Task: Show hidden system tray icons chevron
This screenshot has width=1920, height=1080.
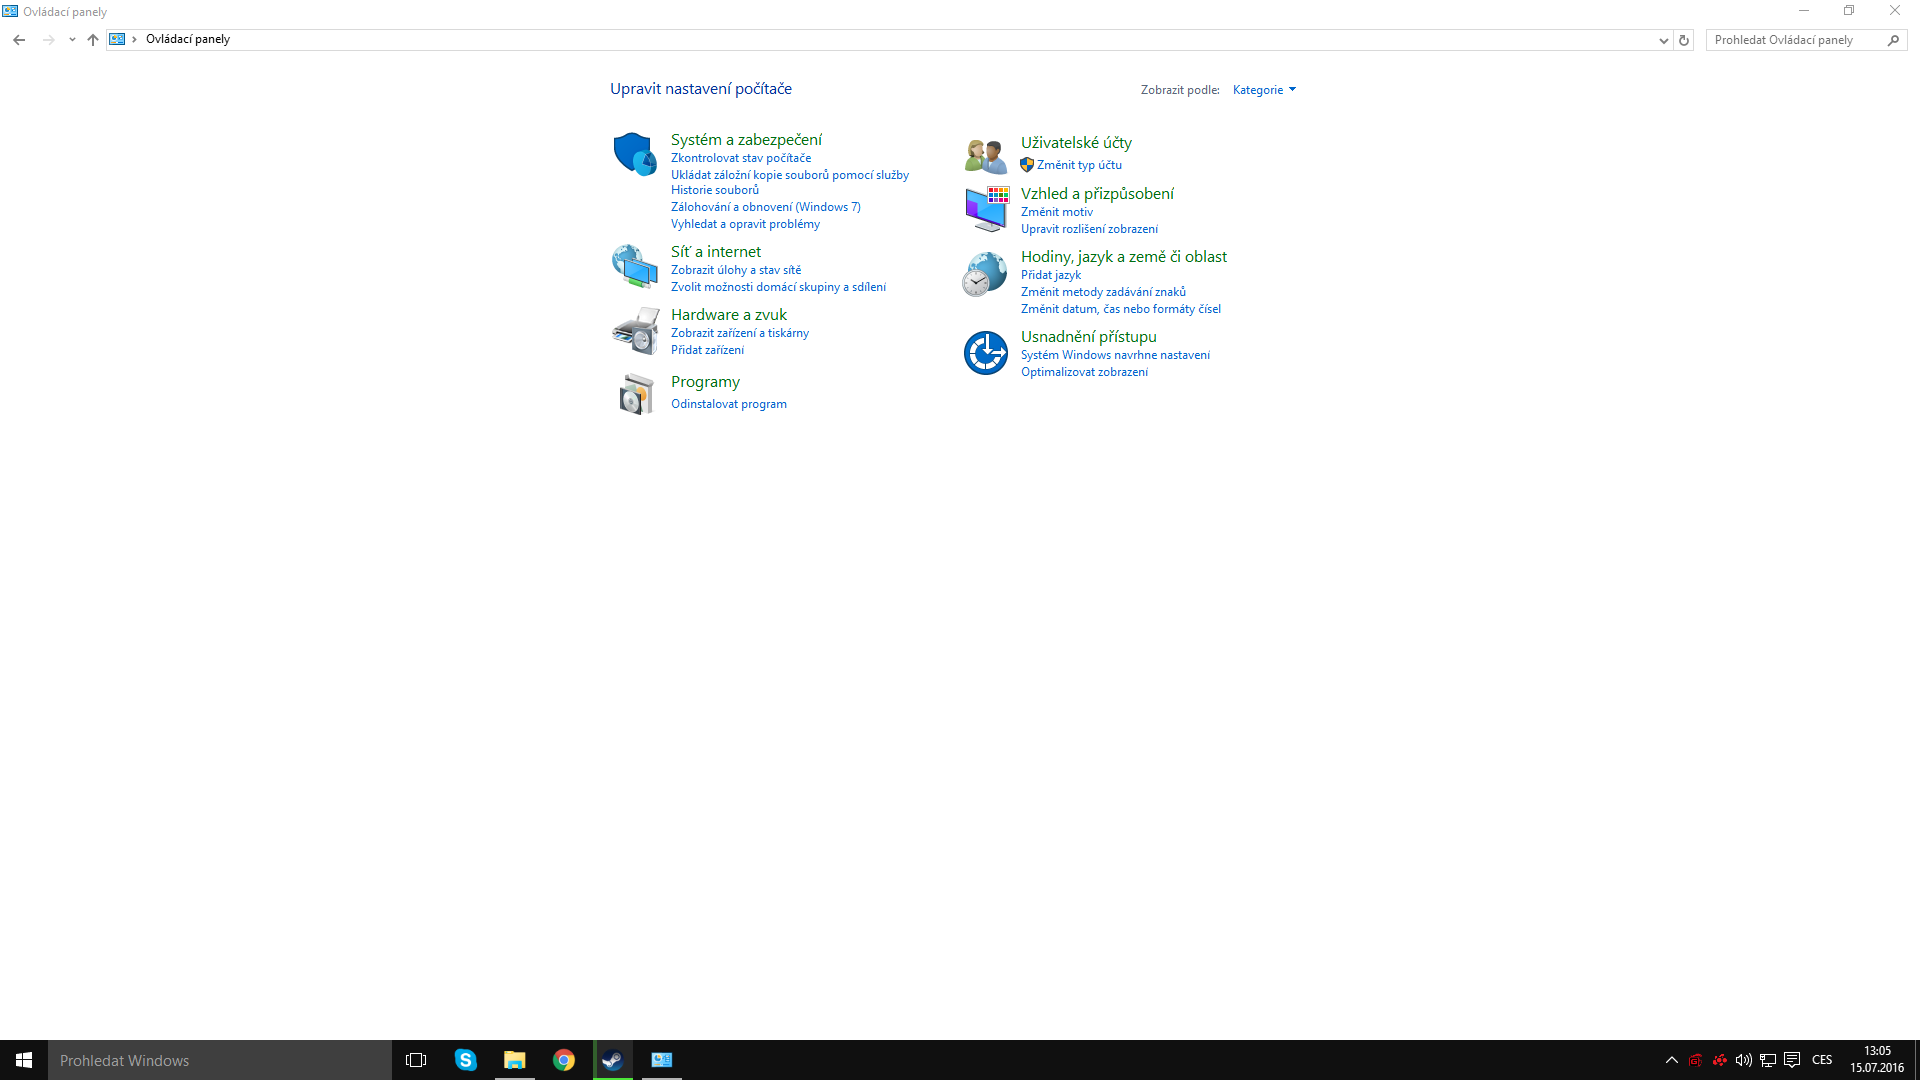Action: point(1671,1060)
